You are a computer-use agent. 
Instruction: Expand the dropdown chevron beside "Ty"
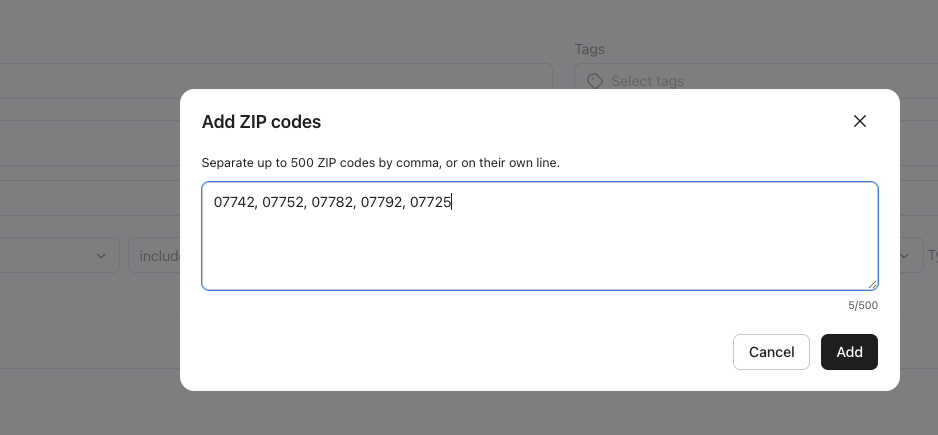(x=909, y=256)
